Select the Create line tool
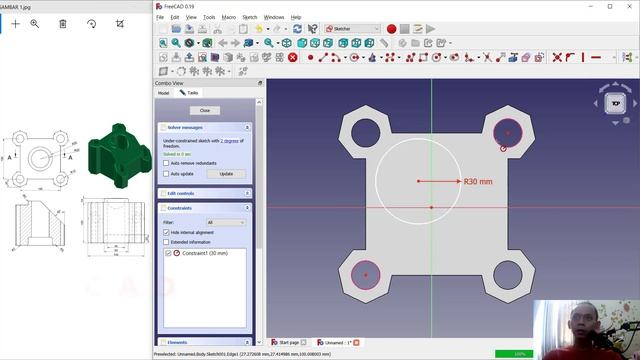Image resolution: width=640 pixels, height=360 pixels. pos(323,58)
